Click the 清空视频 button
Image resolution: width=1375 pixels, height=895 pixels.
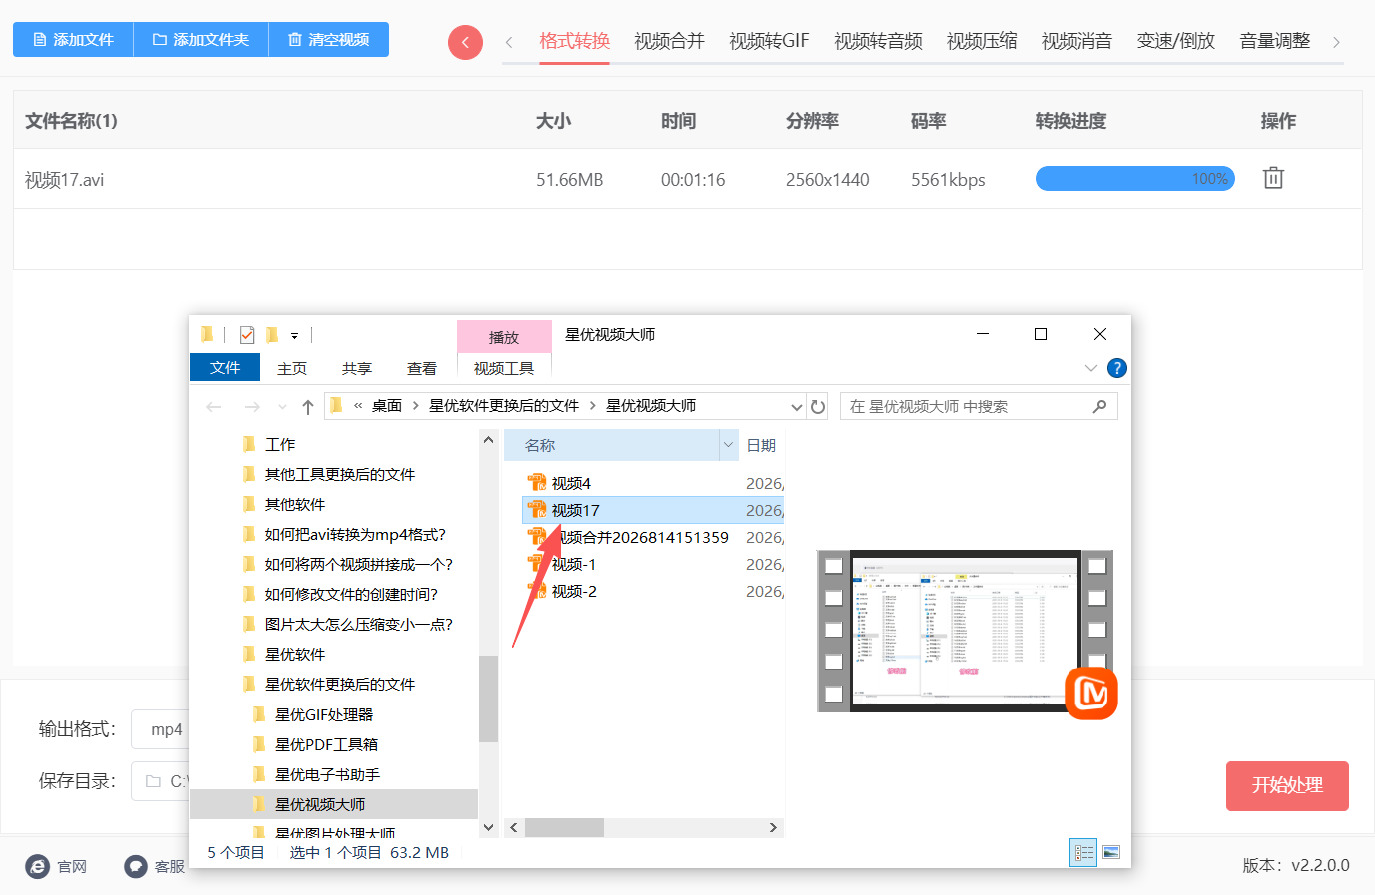tap(329, 40)
